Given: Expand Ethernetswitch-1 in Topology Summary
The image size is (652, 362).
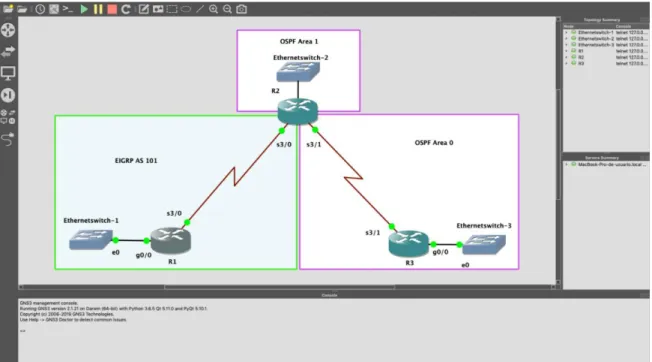Looking at the screenshot, I should tap(566, 32).
